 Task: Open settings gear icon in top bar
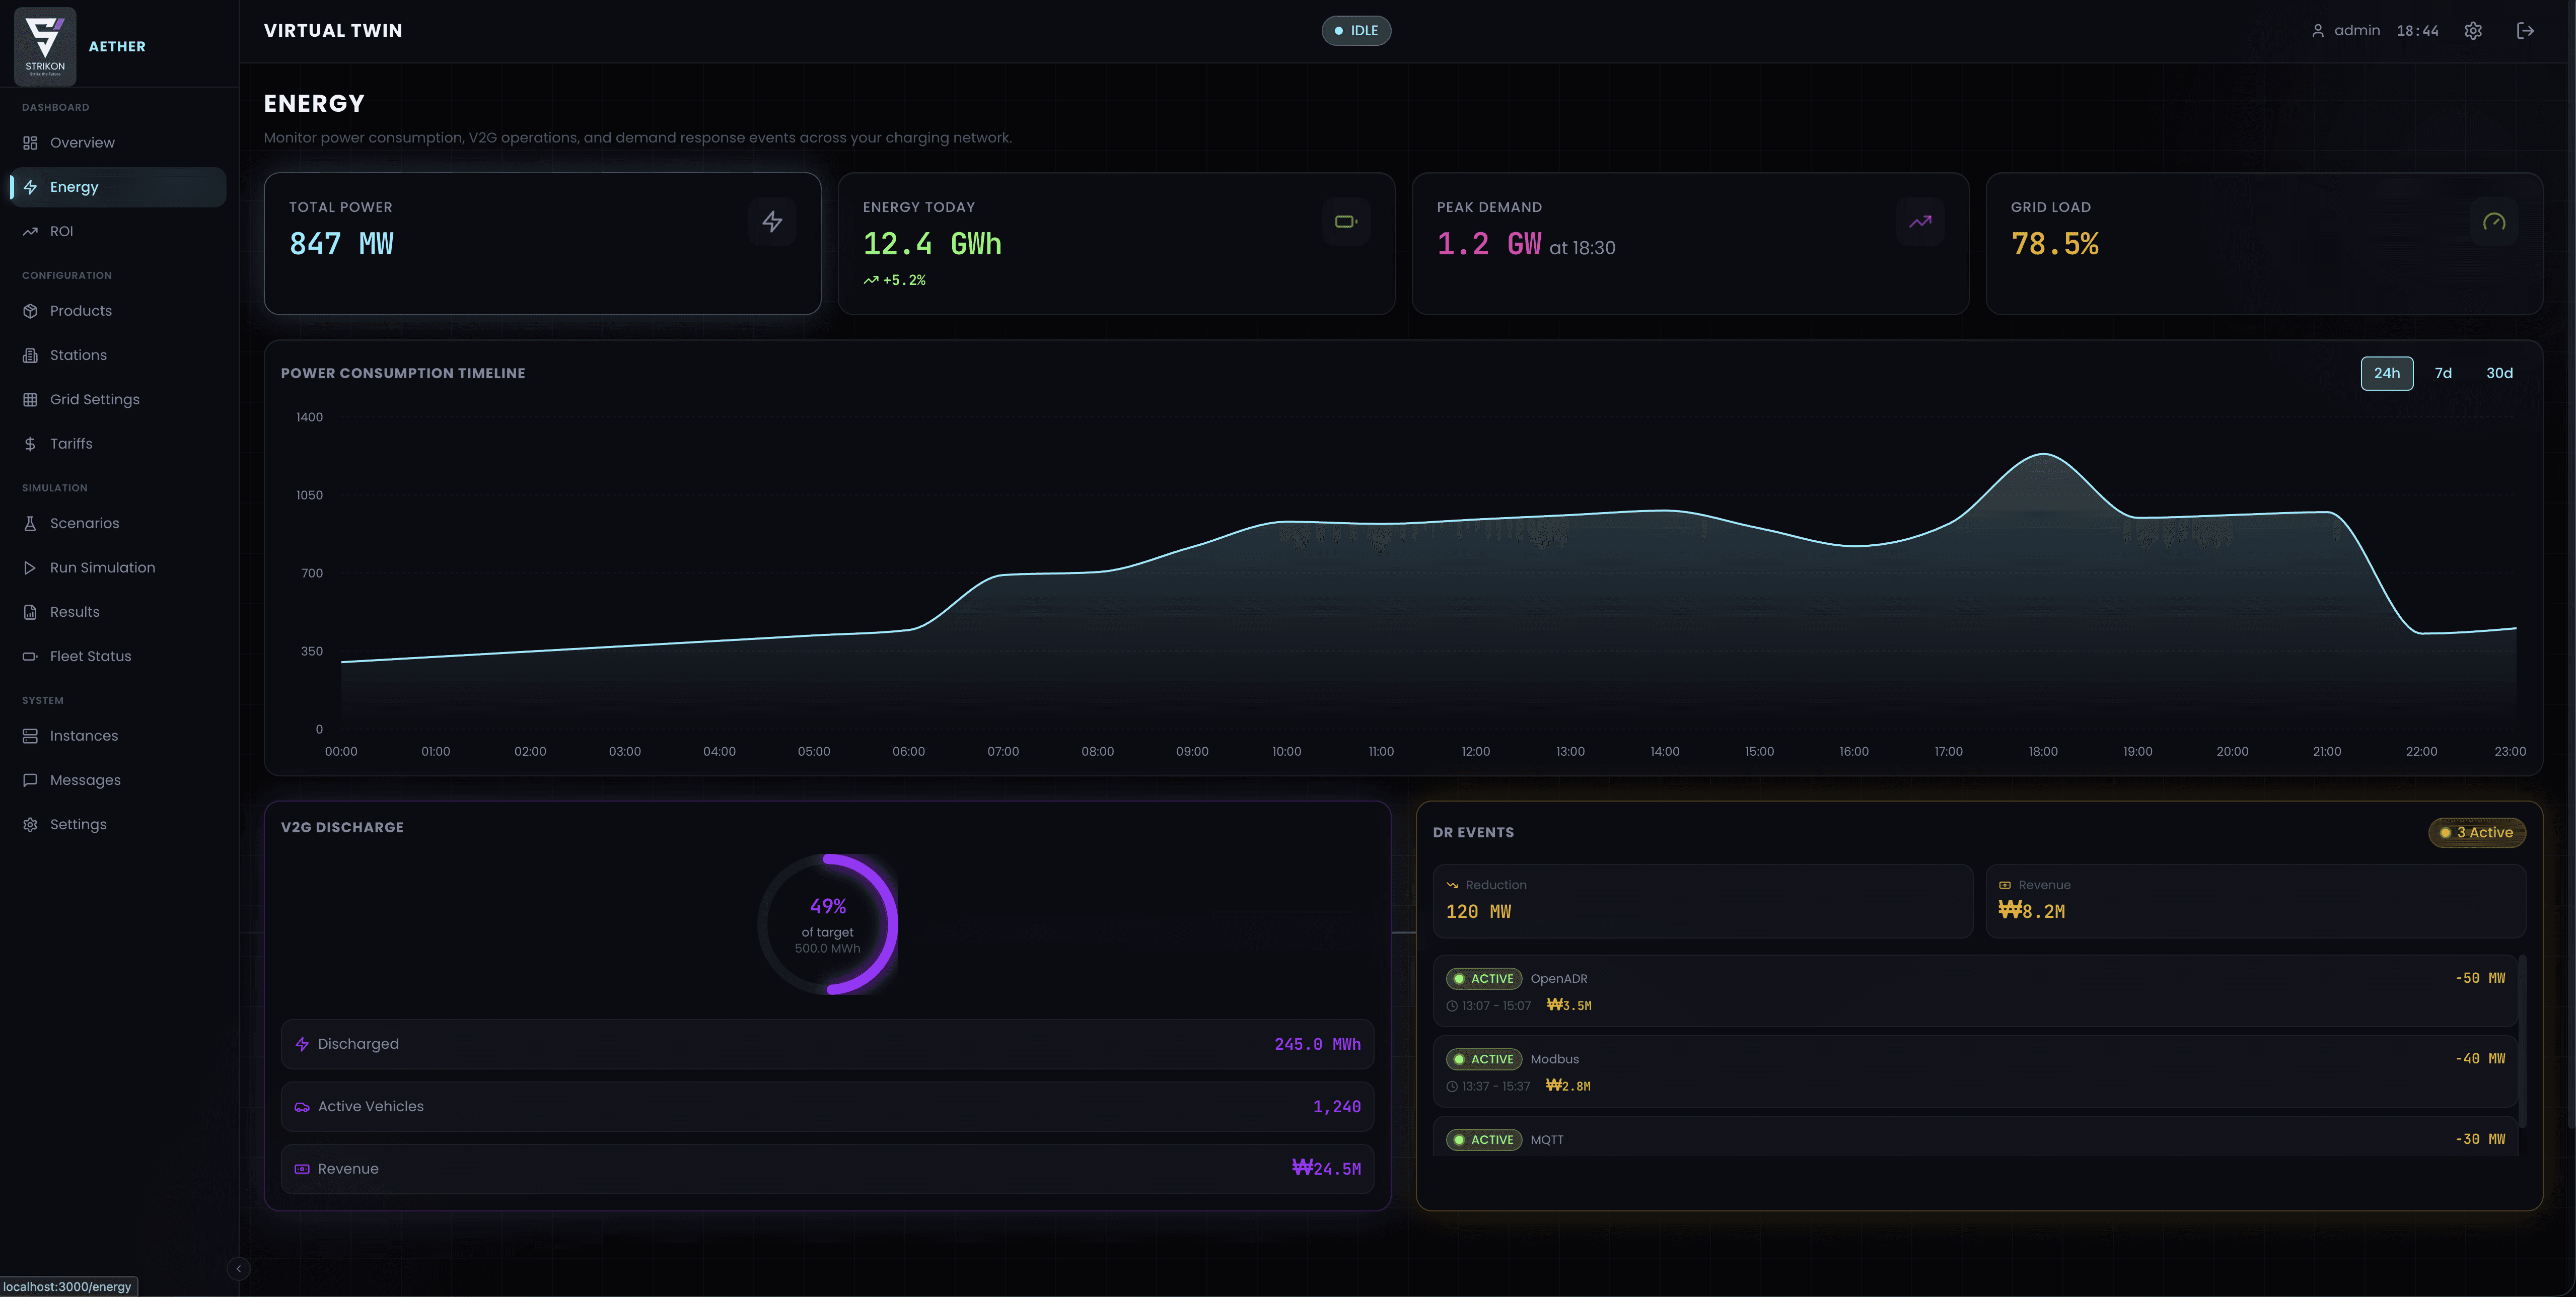[x=2473, y=31]
